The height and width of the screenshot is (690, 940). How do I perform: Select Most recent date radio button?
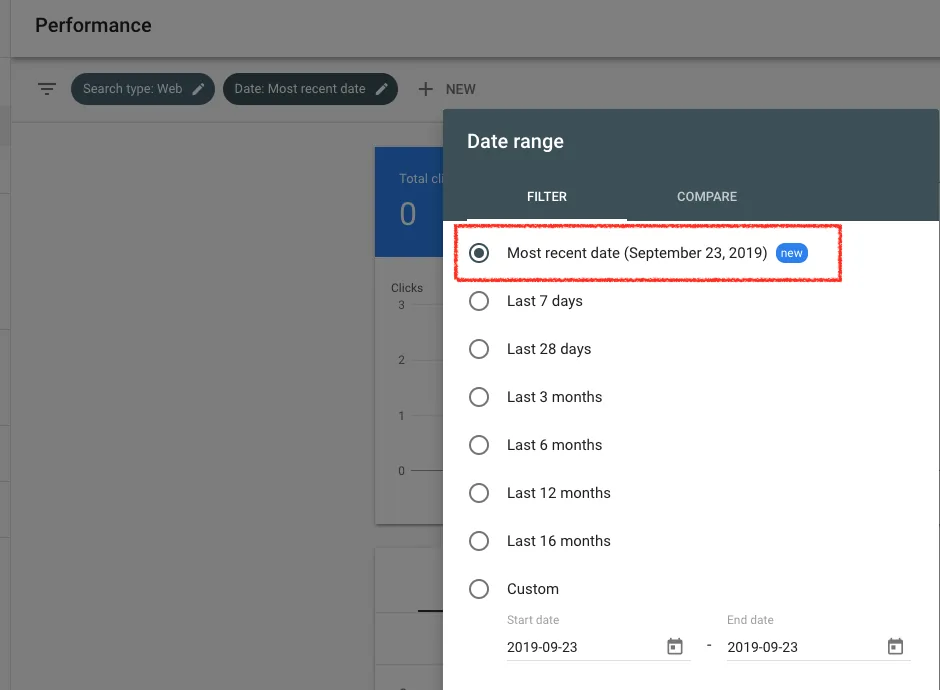click(479, 253)
